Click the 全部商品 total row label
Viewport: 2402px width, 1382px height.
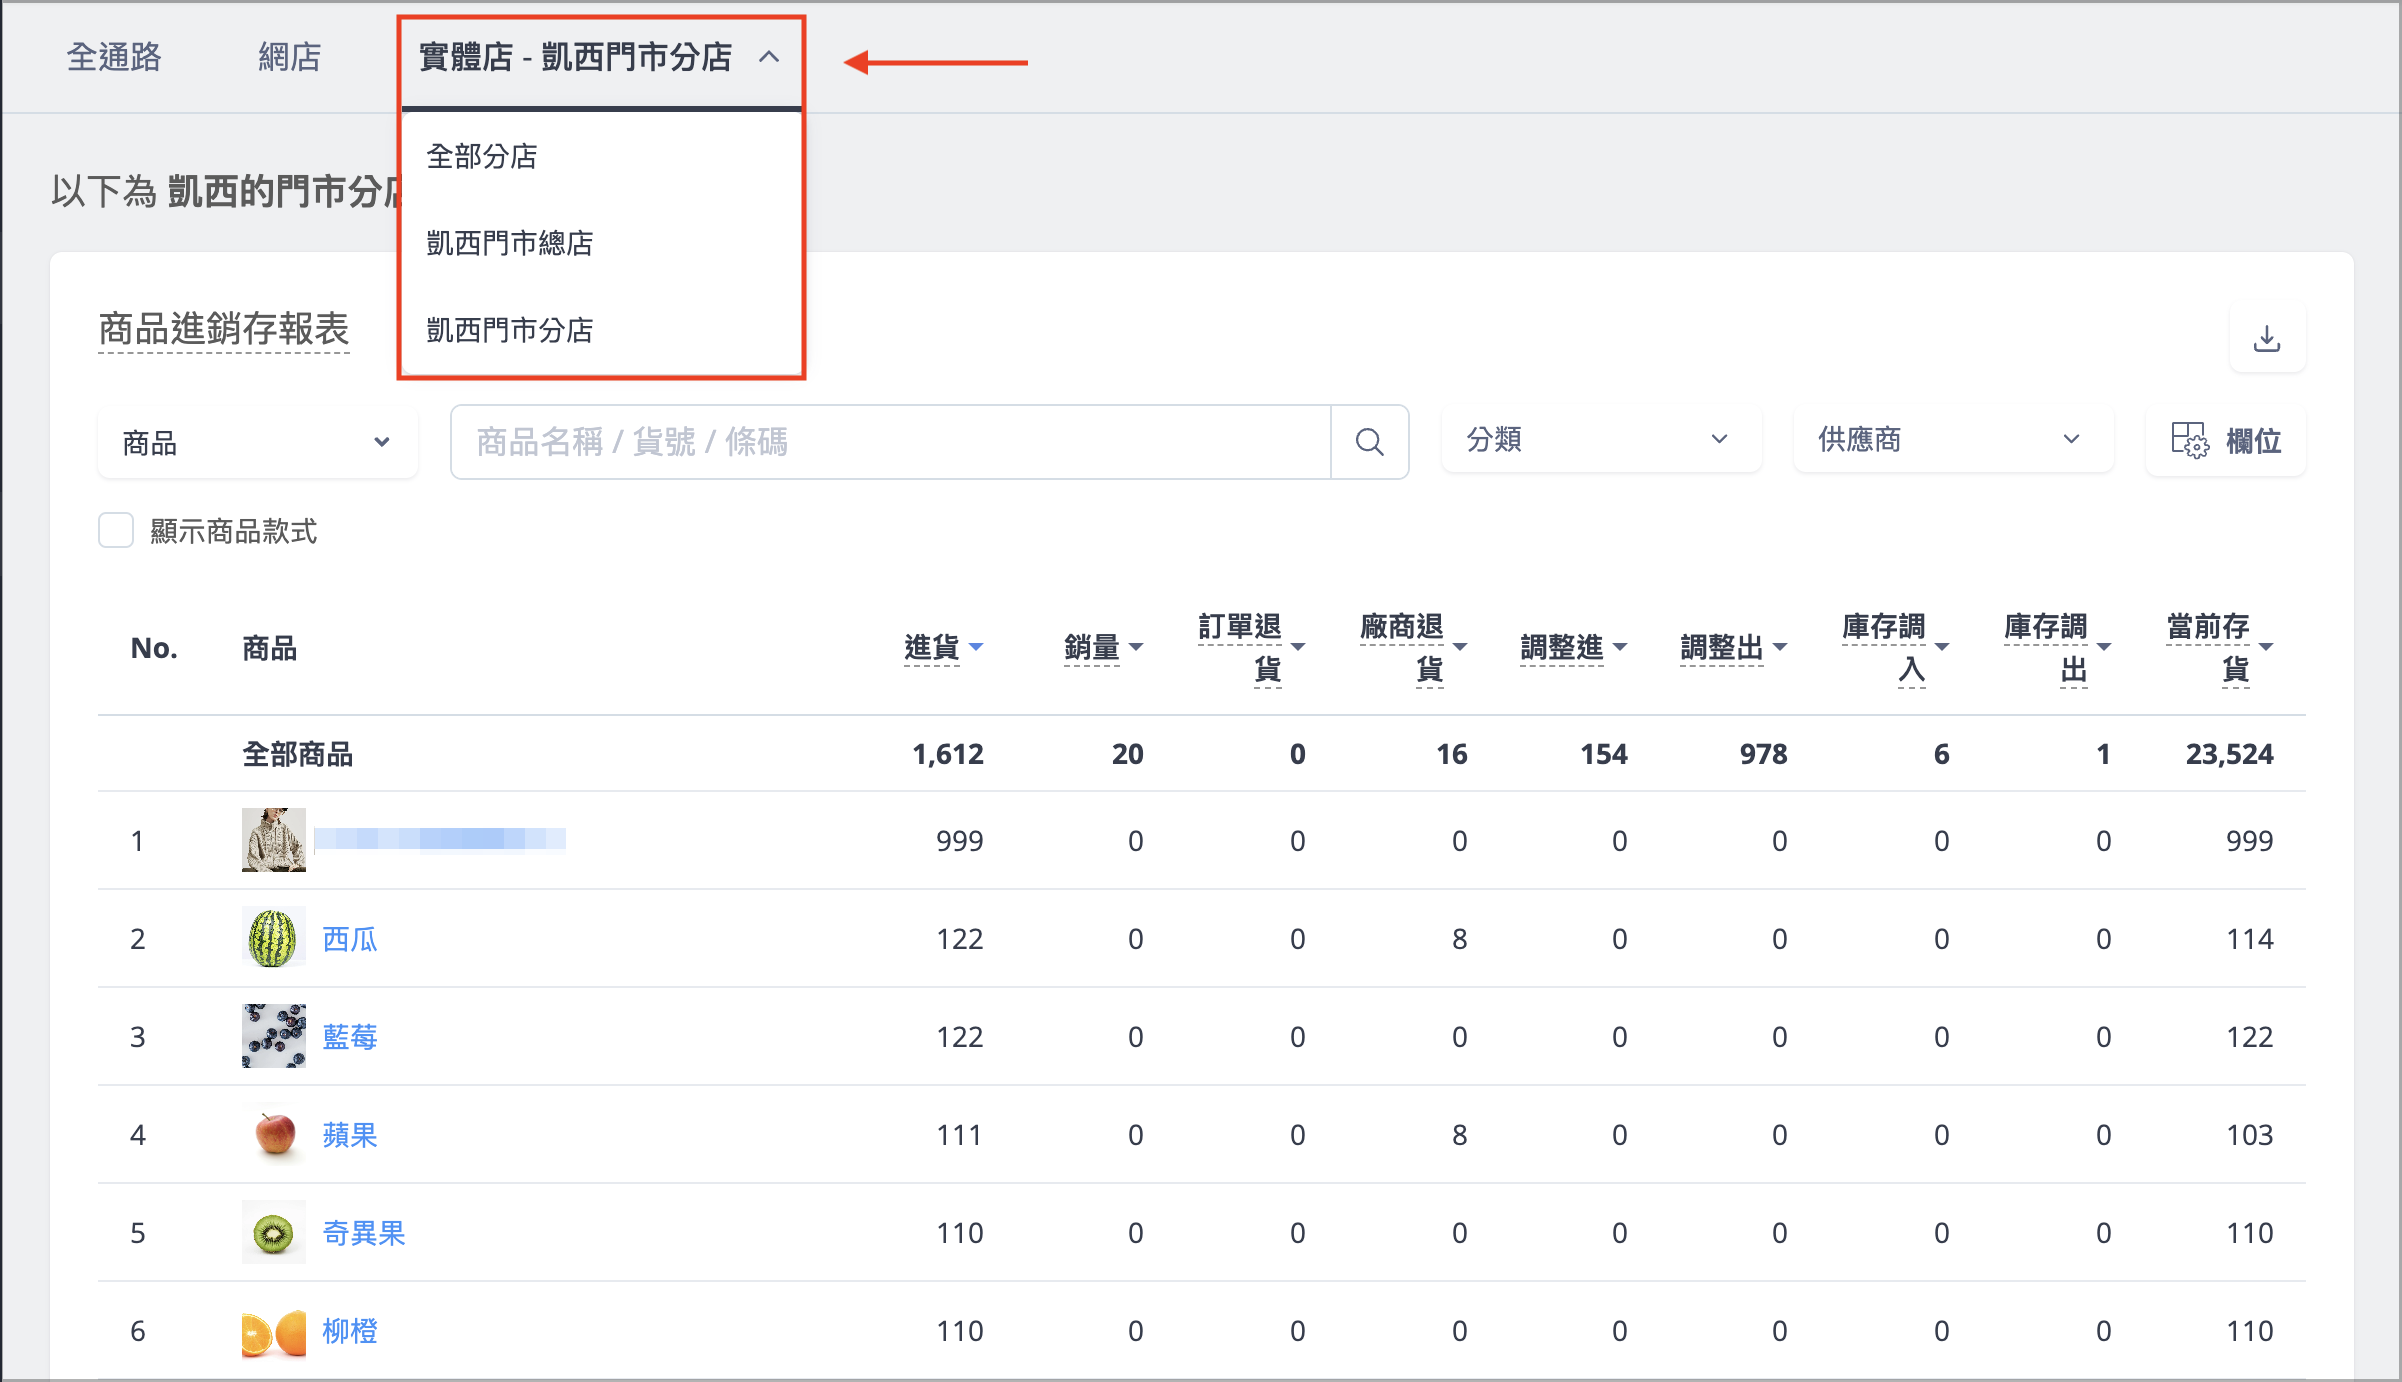pyautogui.click(x=298, y=754)
